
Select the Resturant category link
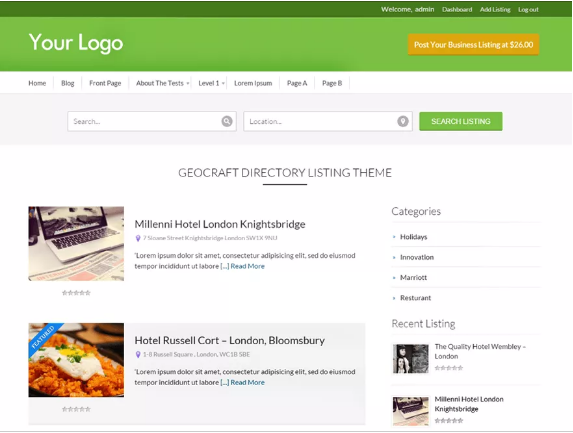(415, 298)
